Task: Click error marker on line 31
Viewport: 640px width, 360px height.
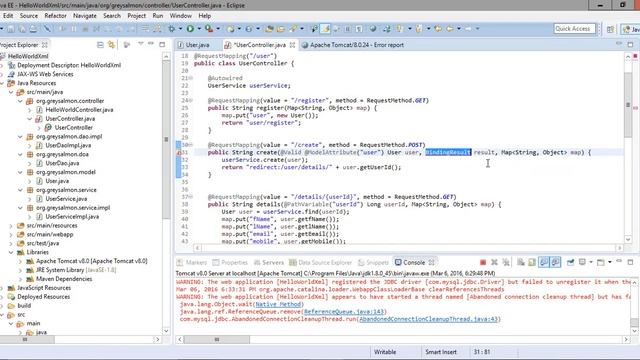Action: [x=179, y=152]
